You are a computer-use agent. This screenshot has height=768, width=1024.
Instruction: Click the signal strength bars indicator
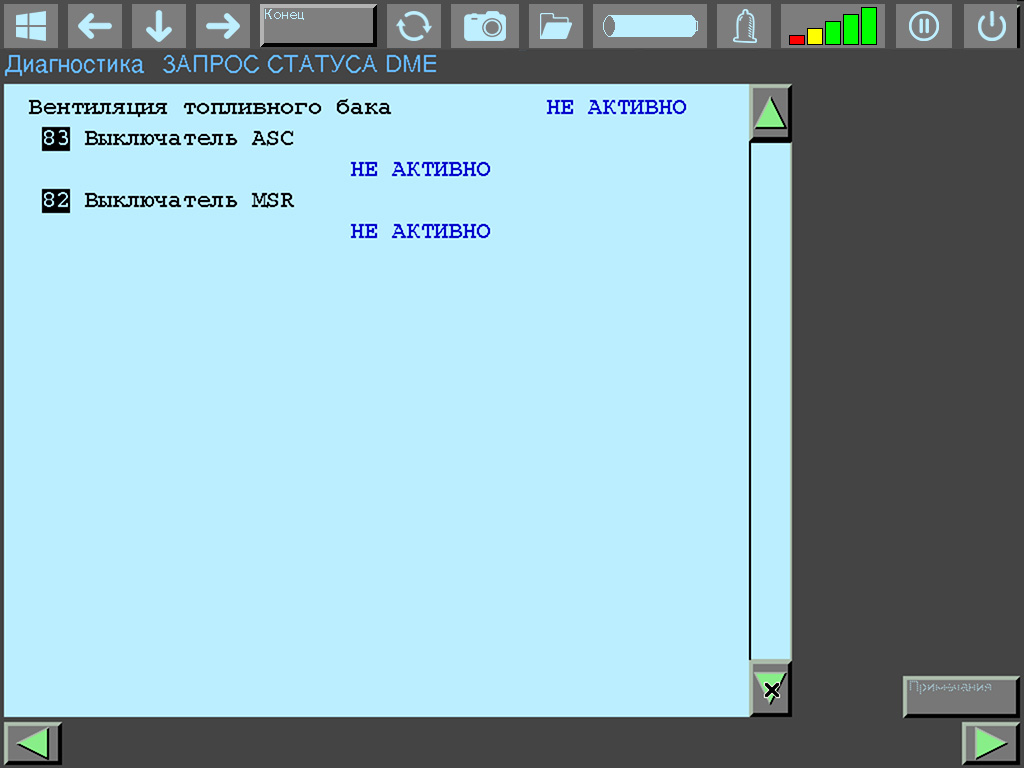tap(833, 26)
